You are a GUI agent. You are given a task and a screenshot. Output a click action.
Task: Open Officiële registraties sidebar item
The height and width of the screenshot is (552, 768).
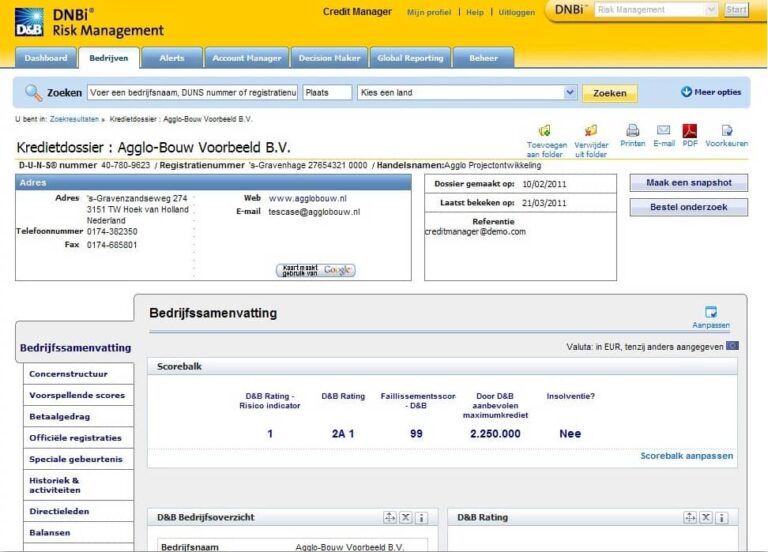coord(78,438)
